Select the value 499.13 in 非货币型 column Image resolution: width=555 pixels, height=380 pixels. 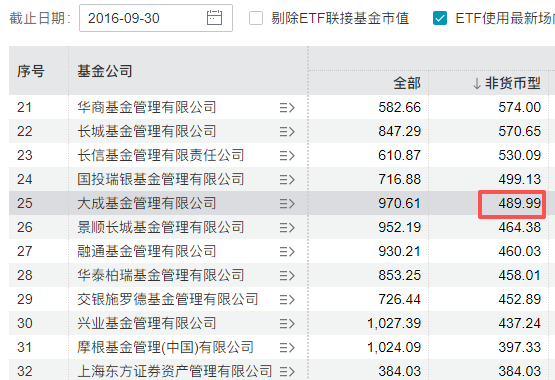click(520, 179)
